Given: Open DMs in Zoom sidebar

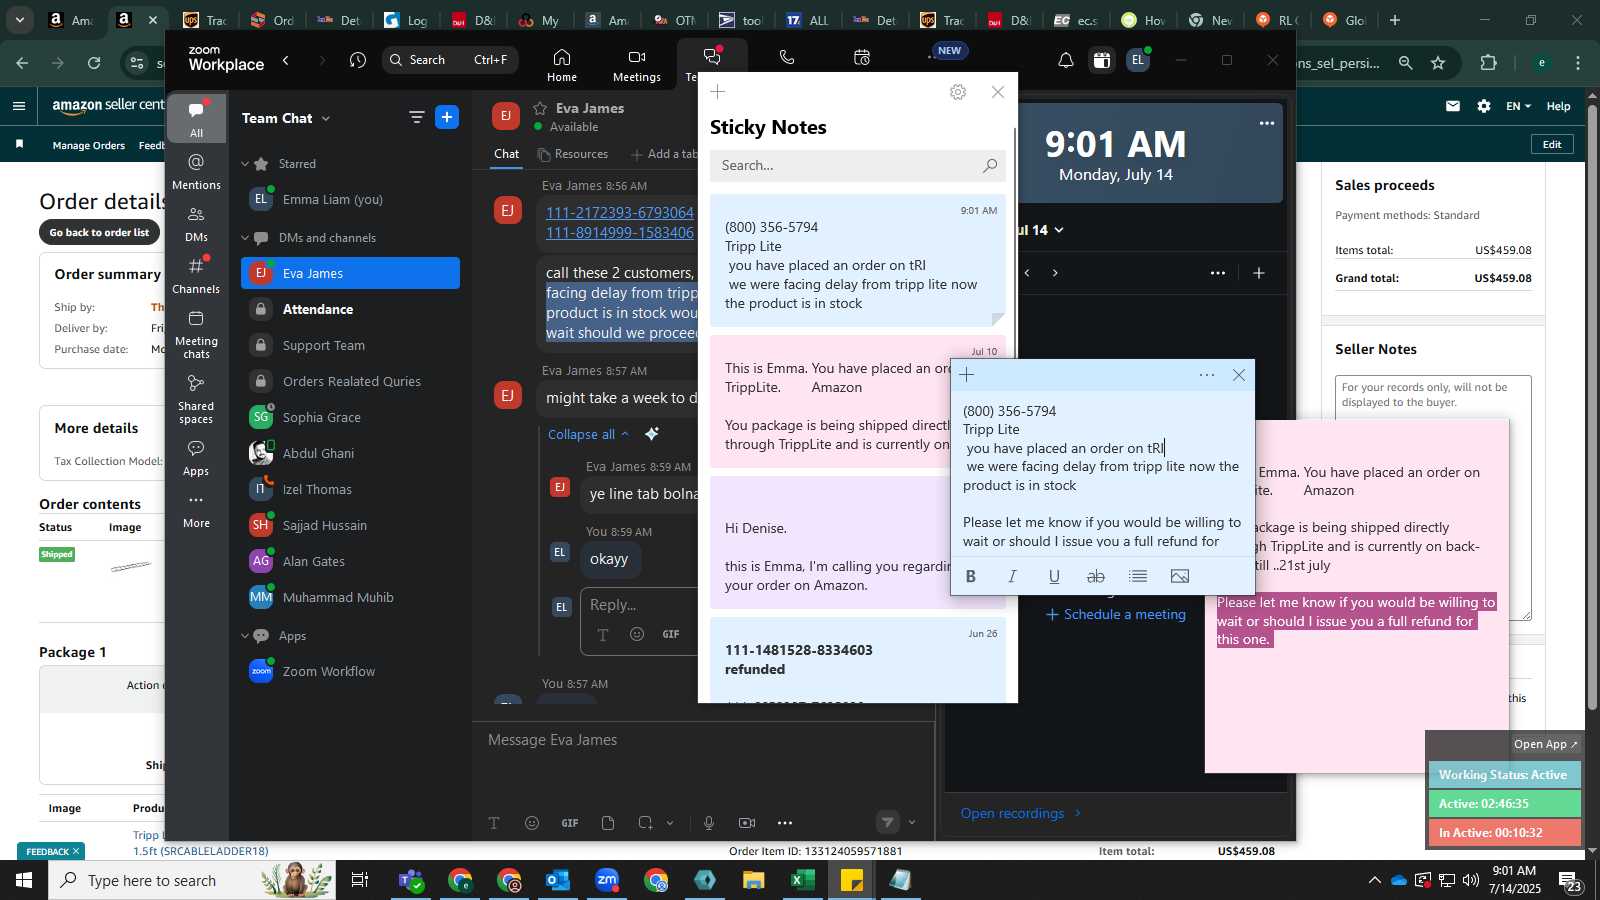Looking at the screenshot, I should [196, 224].
